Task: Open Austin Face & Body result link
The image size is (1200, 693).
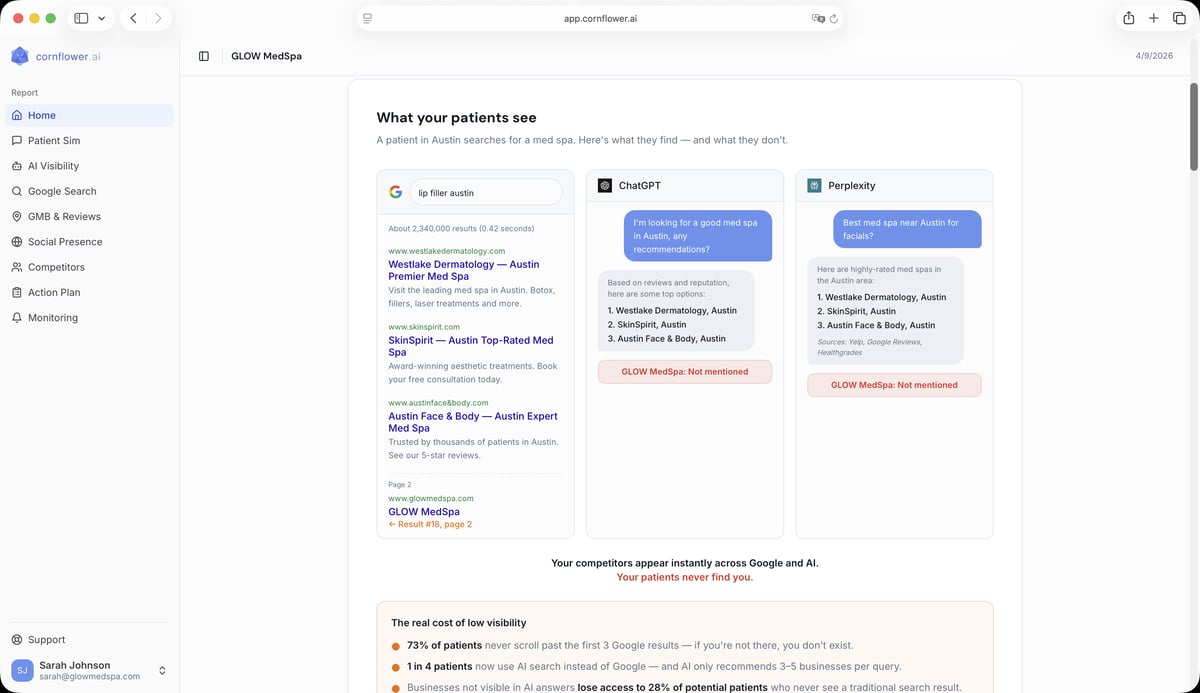Action: pos(473,422)
